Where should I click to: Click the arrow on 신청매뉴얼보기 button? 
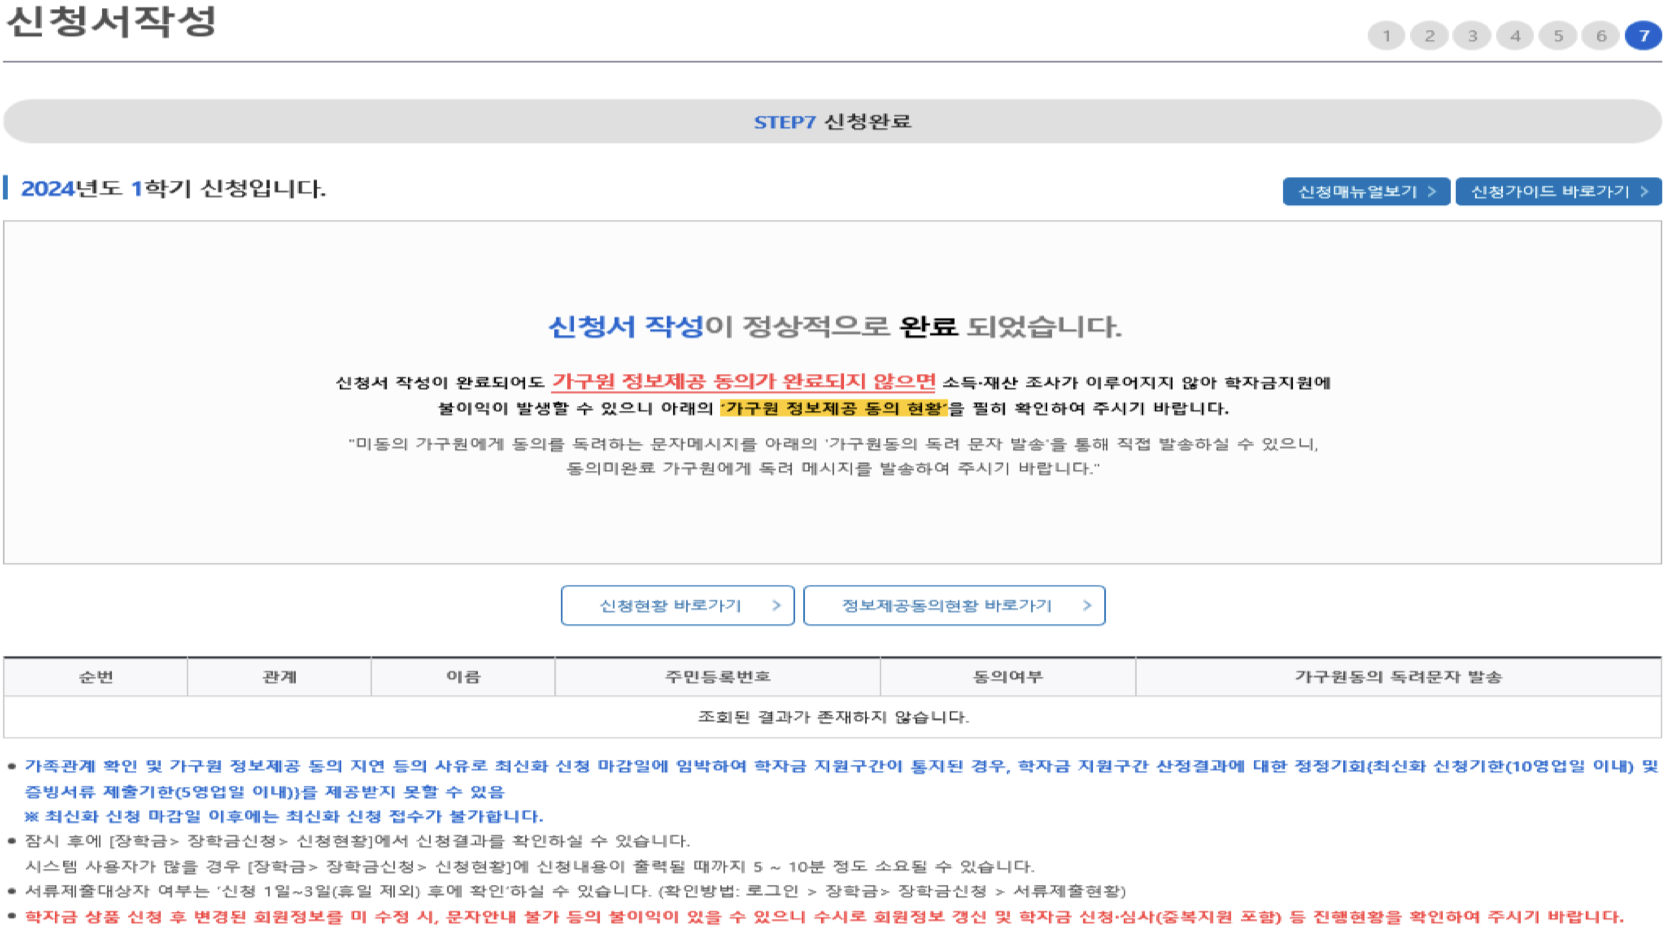tap(1432, 191)
